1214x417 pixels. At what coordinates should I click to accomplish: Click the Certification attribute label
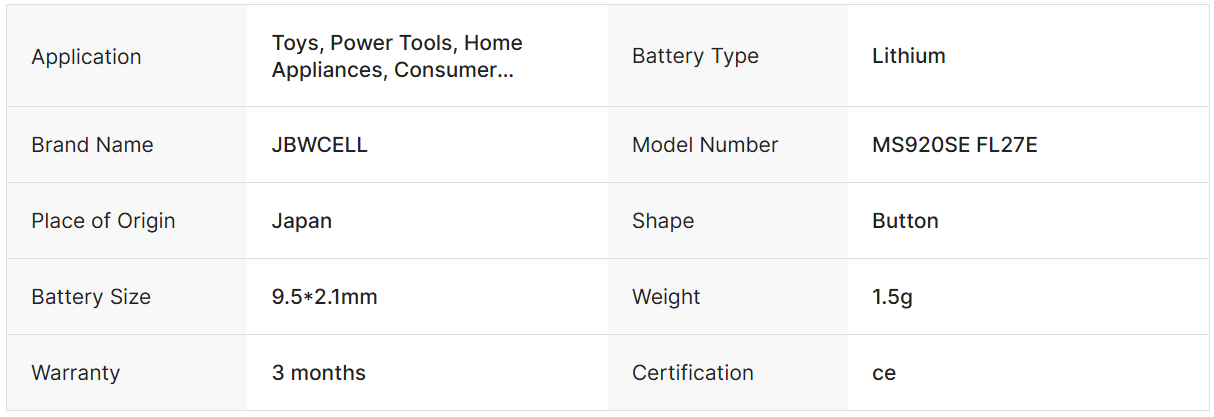point(692,373)
